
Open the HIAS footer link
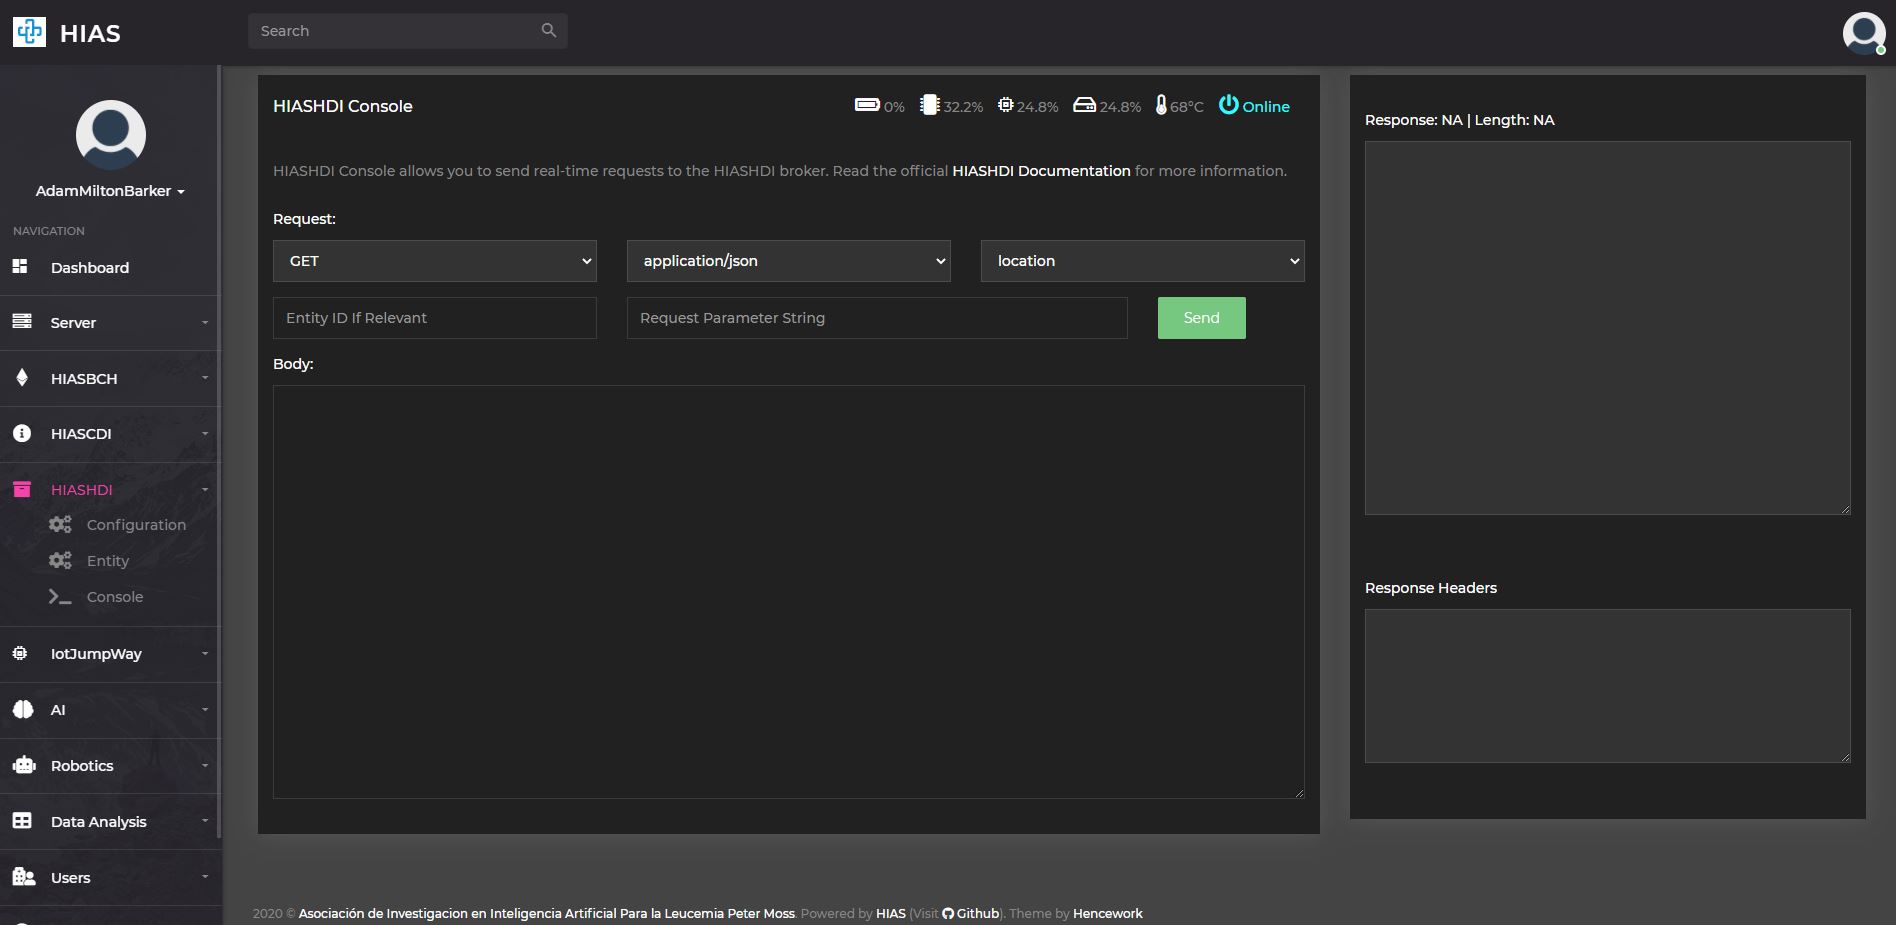coord(890,913)
